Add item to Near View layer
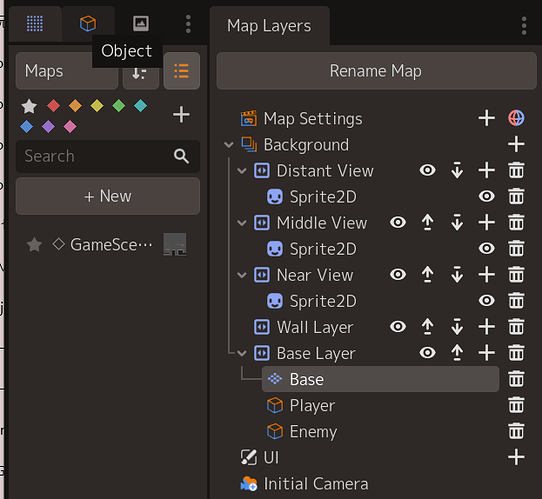Viewport: 542px width, 499px height. (487, 274)
